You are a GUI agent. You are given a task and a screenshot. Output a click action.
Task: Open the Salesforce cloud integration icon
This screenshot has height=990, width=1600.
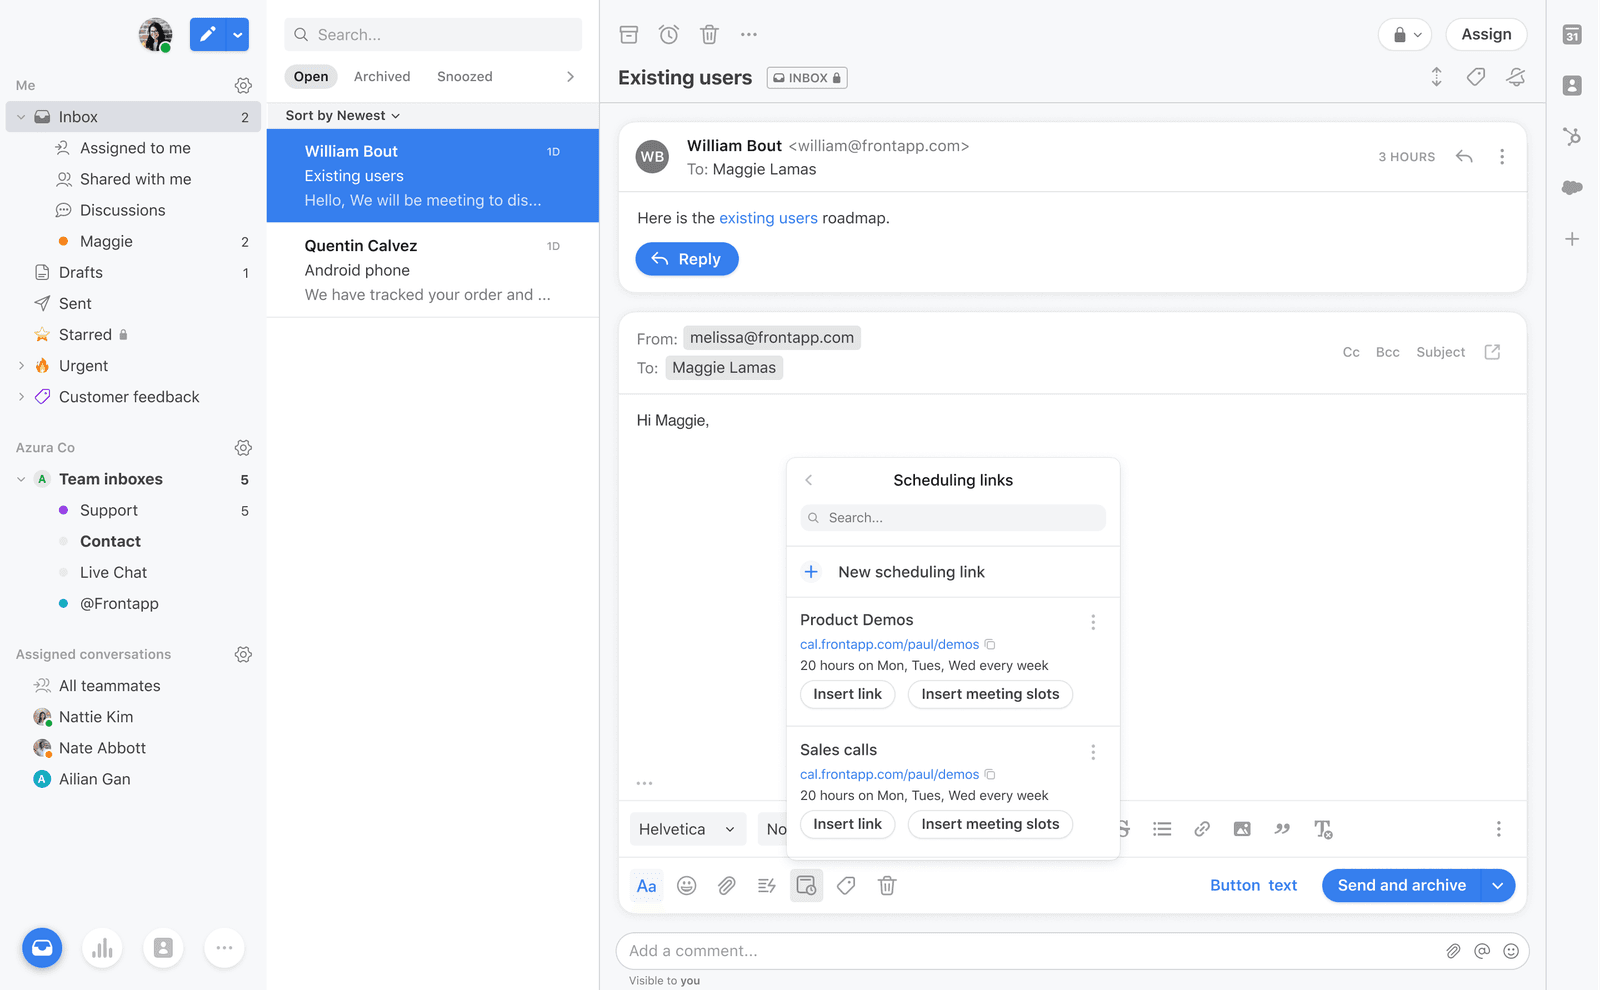[x=1572, y=188]
